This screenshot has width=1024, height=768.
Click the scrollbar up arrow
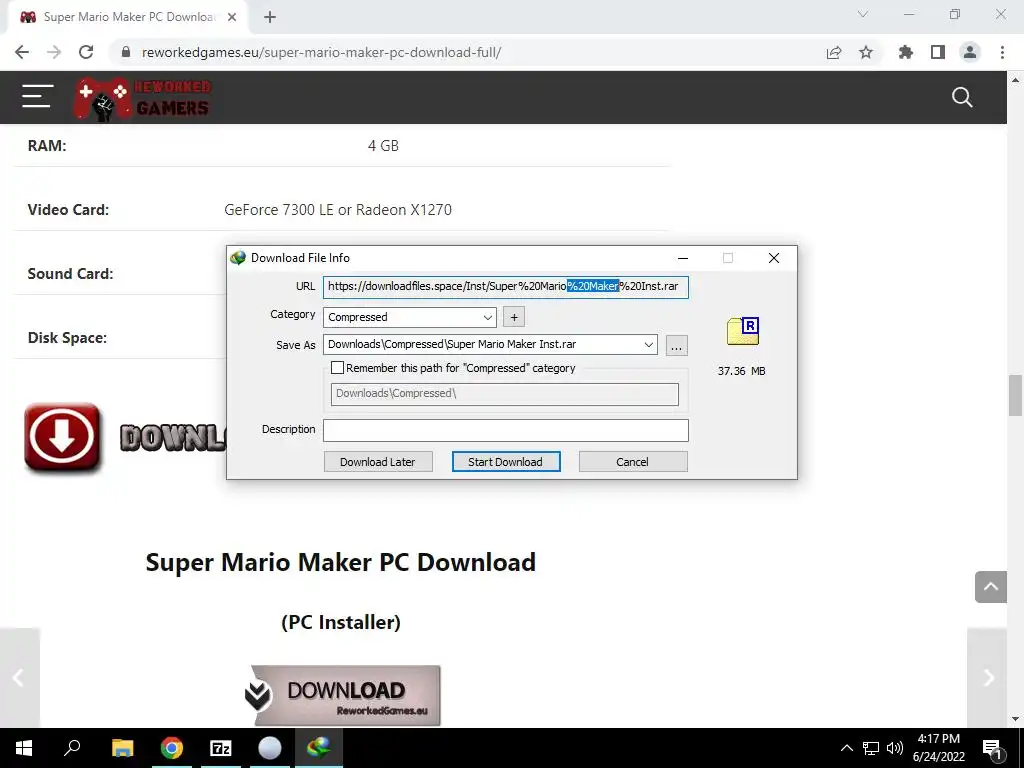coord(1015,80)
